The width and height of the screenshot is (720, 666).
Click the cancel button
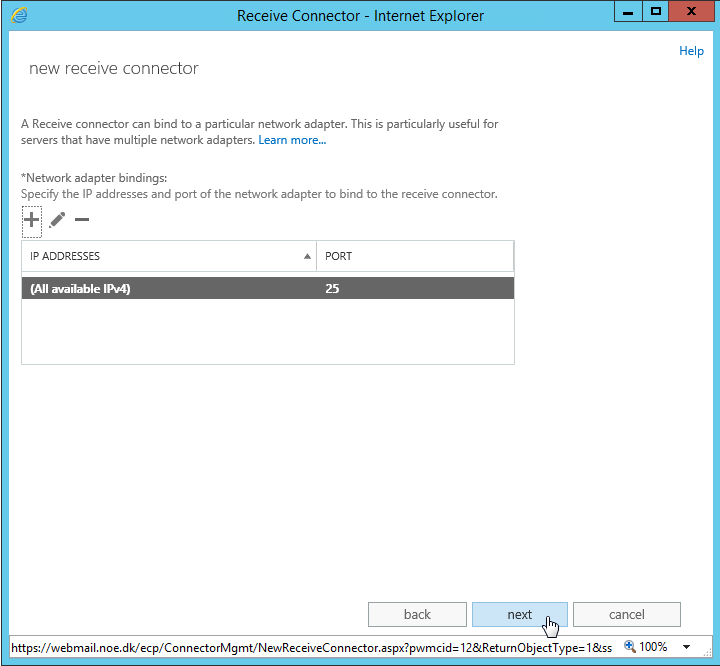627,615
